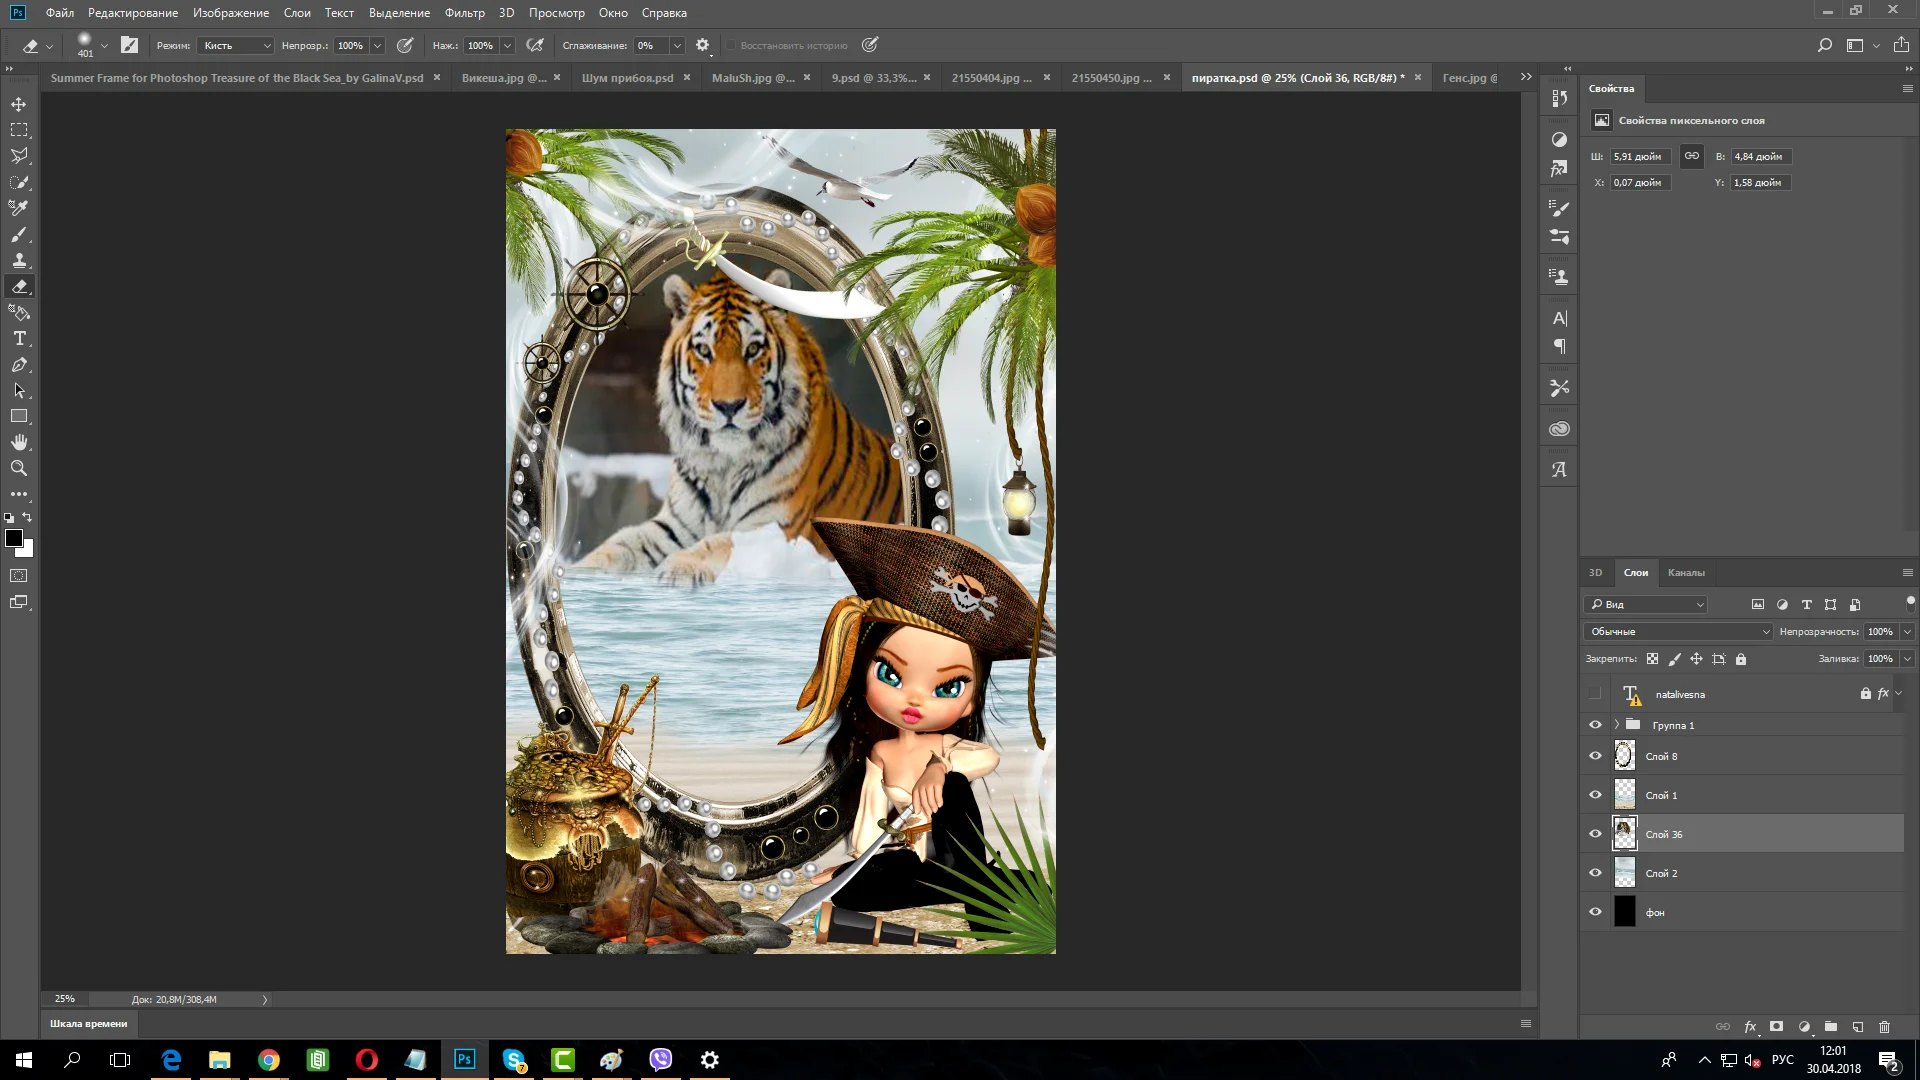Select the Clone Stamp tool

(x=19, y=260)
